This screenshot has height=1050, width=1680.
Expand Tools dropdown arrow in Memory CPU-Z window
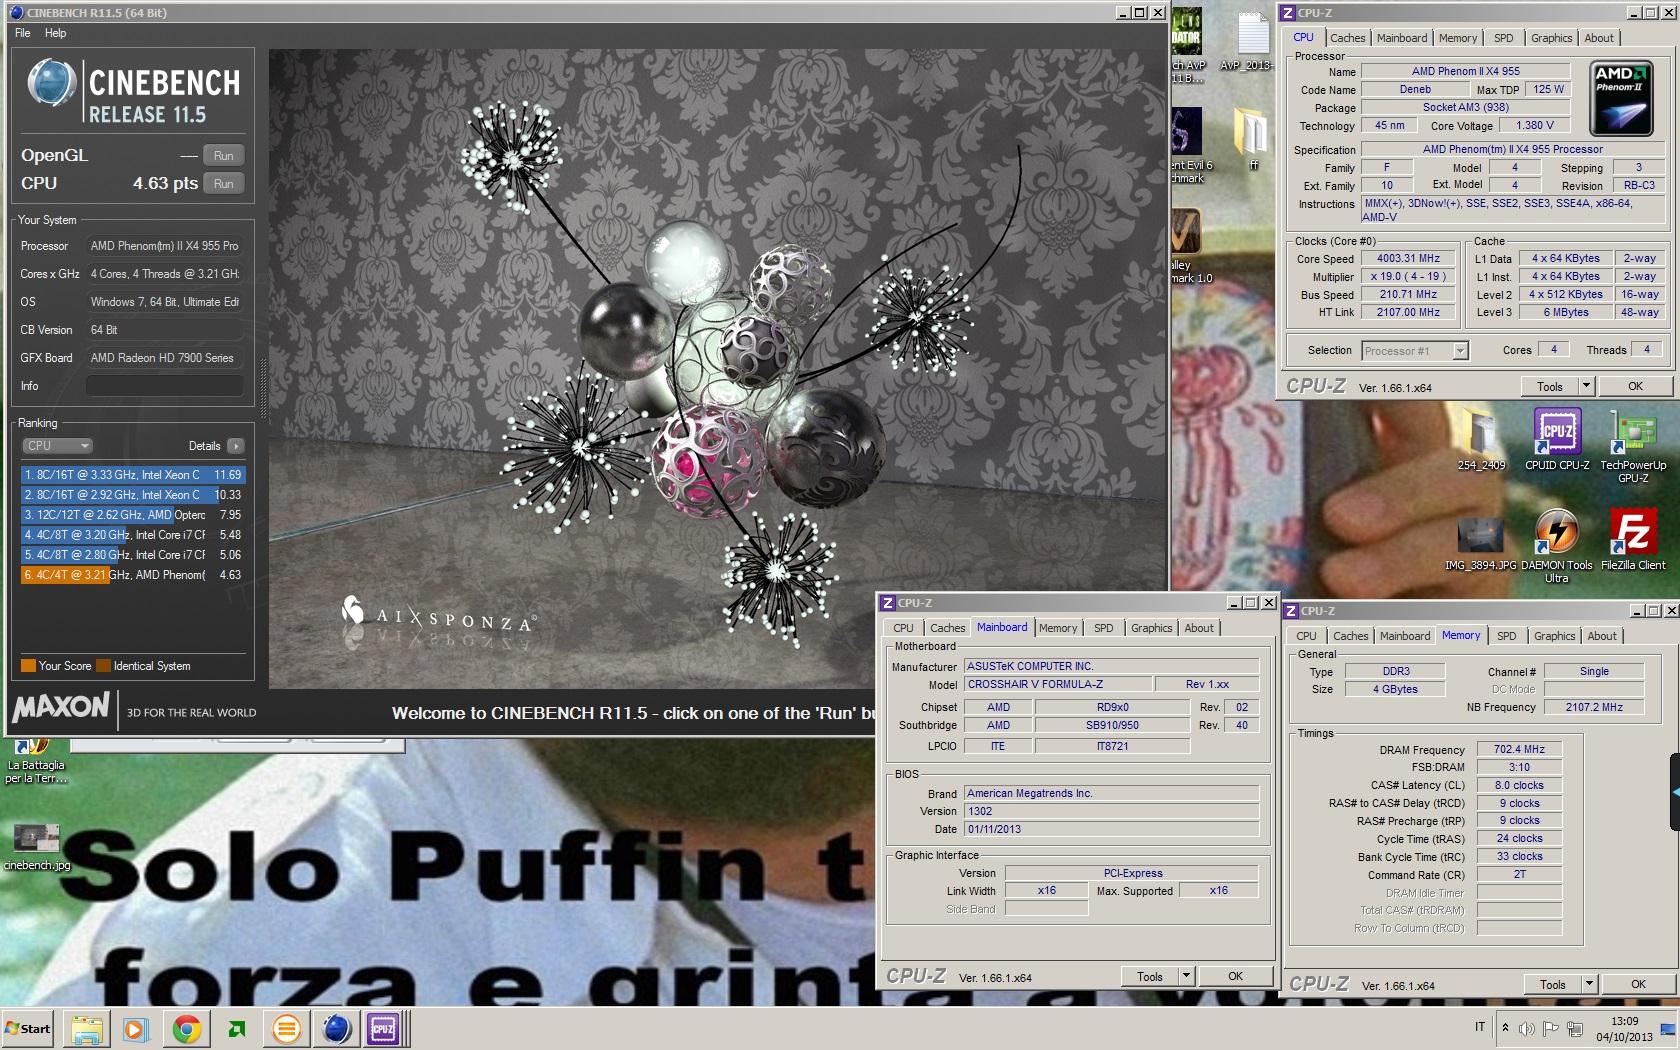1589,984
